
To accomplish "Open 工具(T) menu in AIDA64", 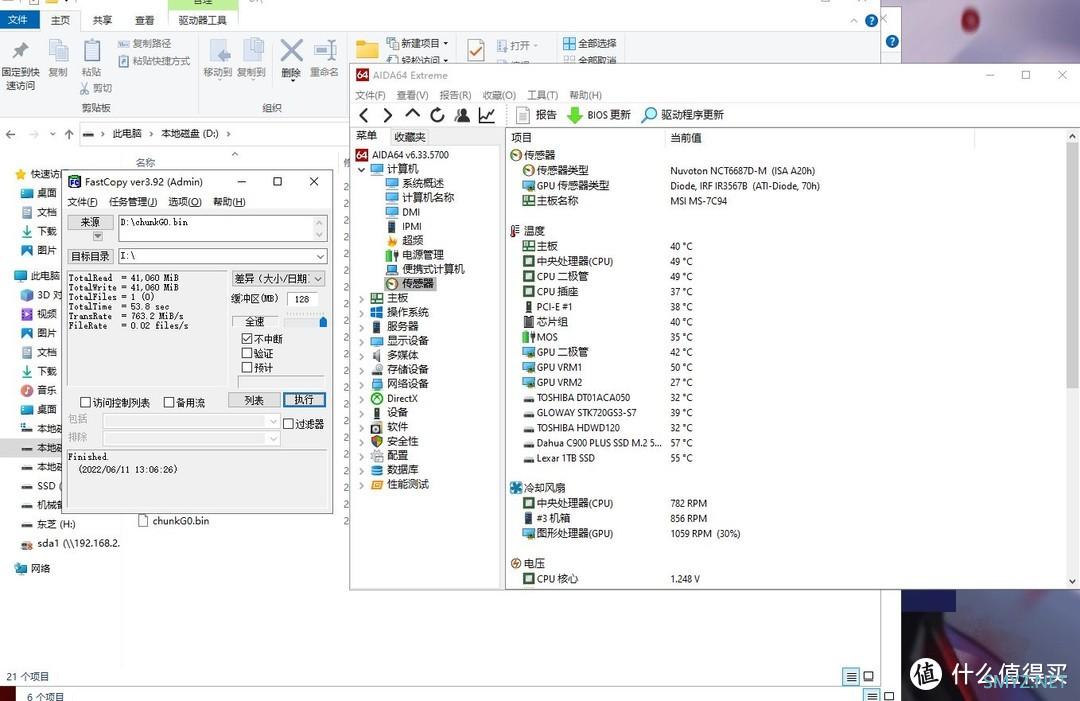I will click(543, 95).
